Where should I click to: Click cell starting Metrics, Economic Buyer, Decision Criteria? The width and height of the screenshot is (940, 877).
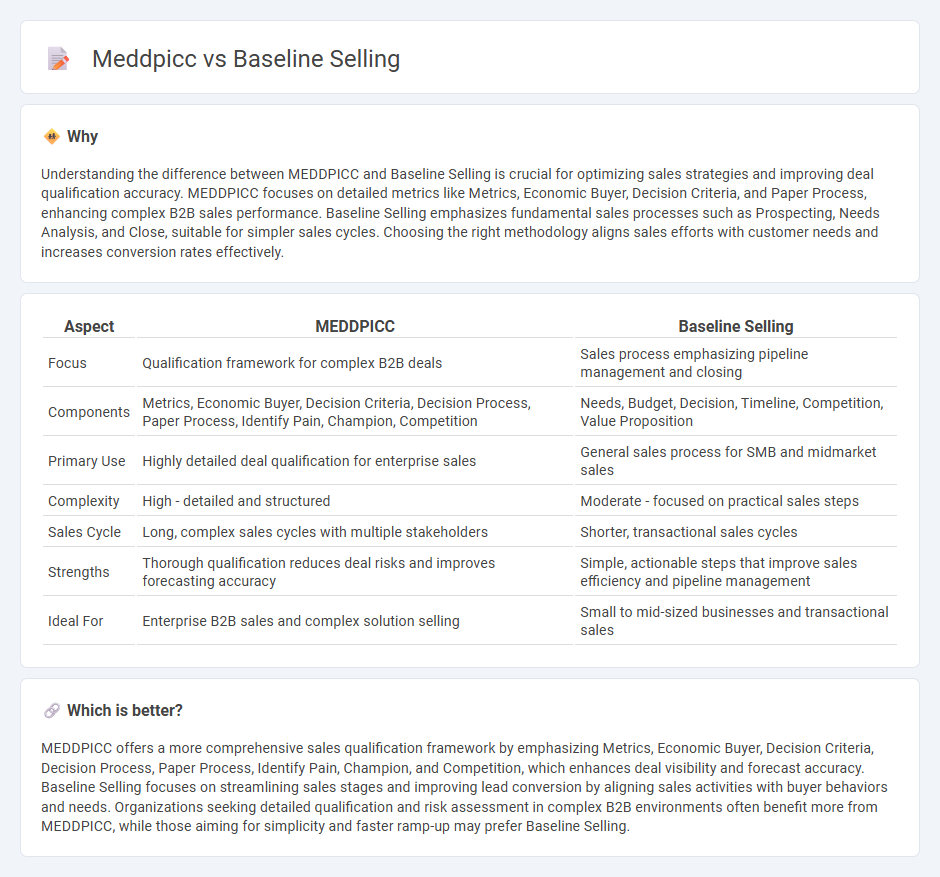[355, 412]
